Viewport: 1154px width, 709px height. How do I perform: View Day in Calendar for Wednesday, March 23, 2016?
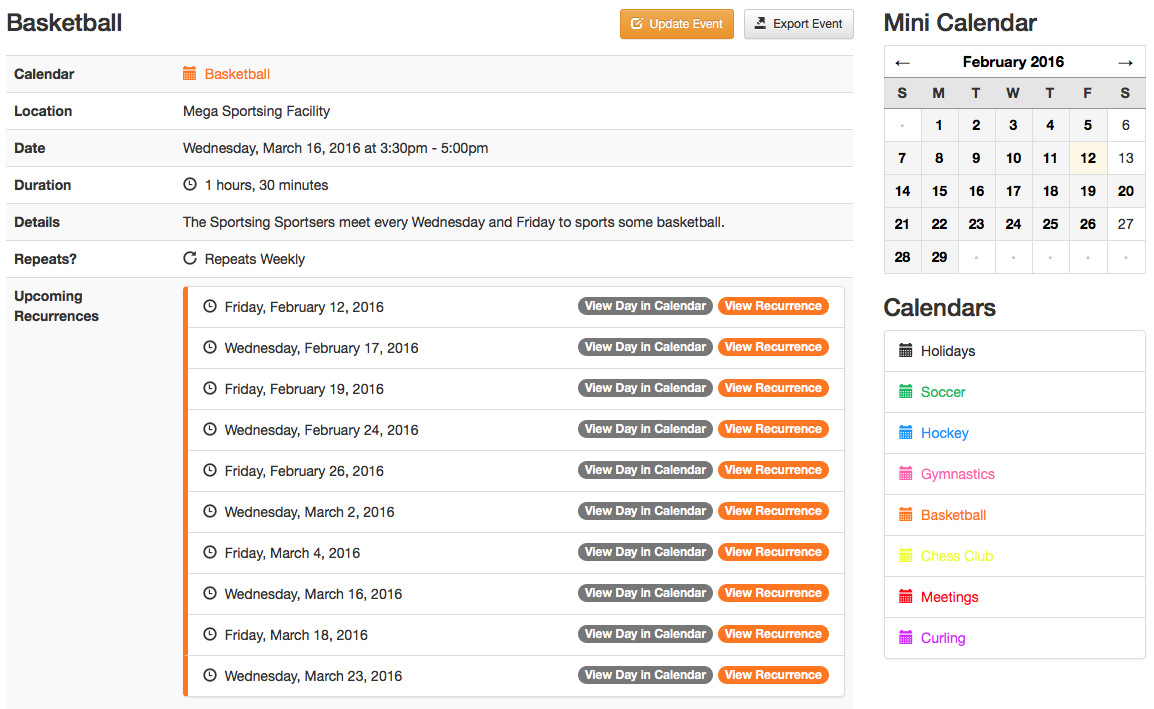pyautogui.click(x=645, y=675)
